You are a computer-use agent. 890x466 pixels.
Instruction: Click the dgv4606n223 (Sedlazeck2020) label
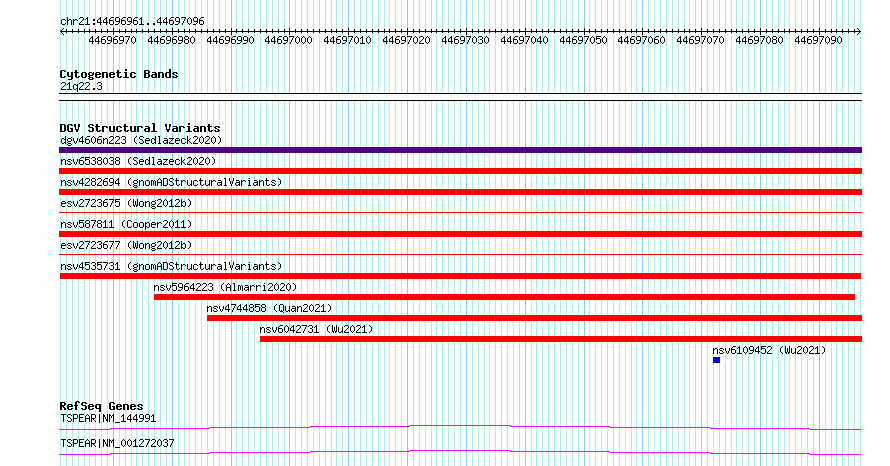click(x=141, y=140)
